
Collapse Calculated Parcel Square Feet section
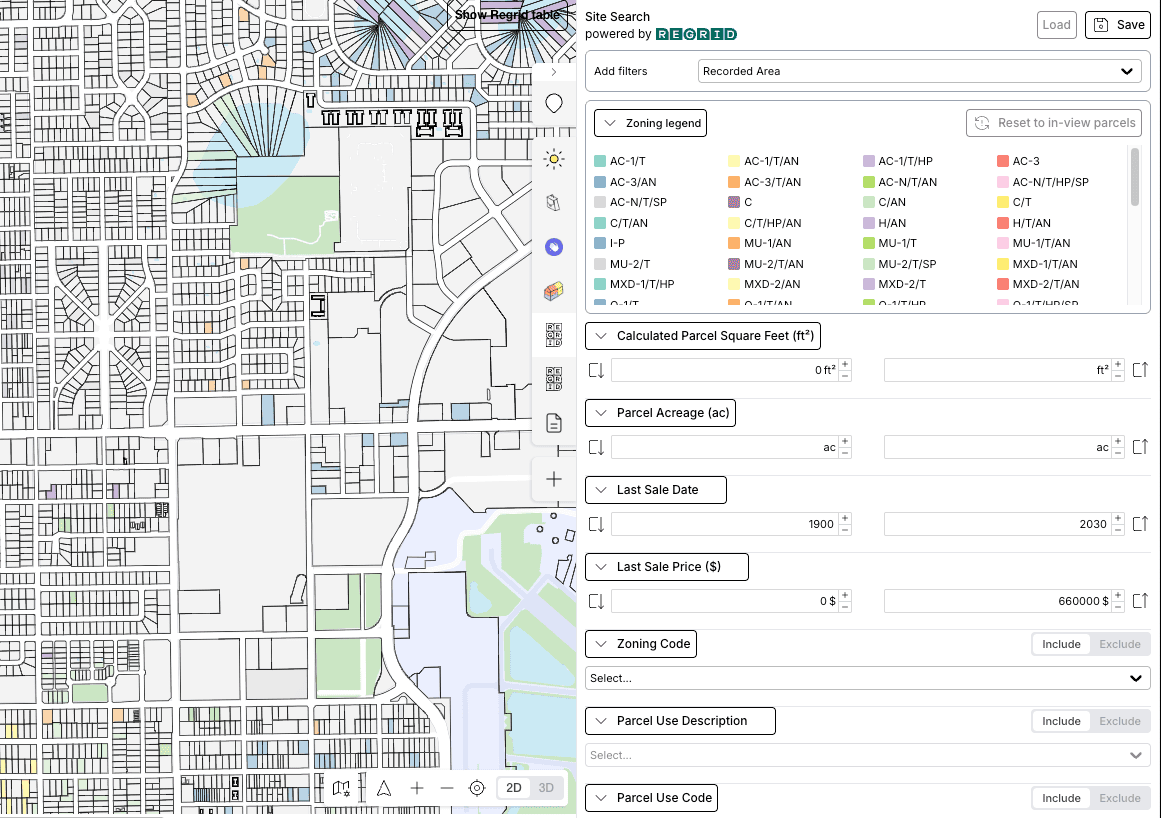[703, 336]
